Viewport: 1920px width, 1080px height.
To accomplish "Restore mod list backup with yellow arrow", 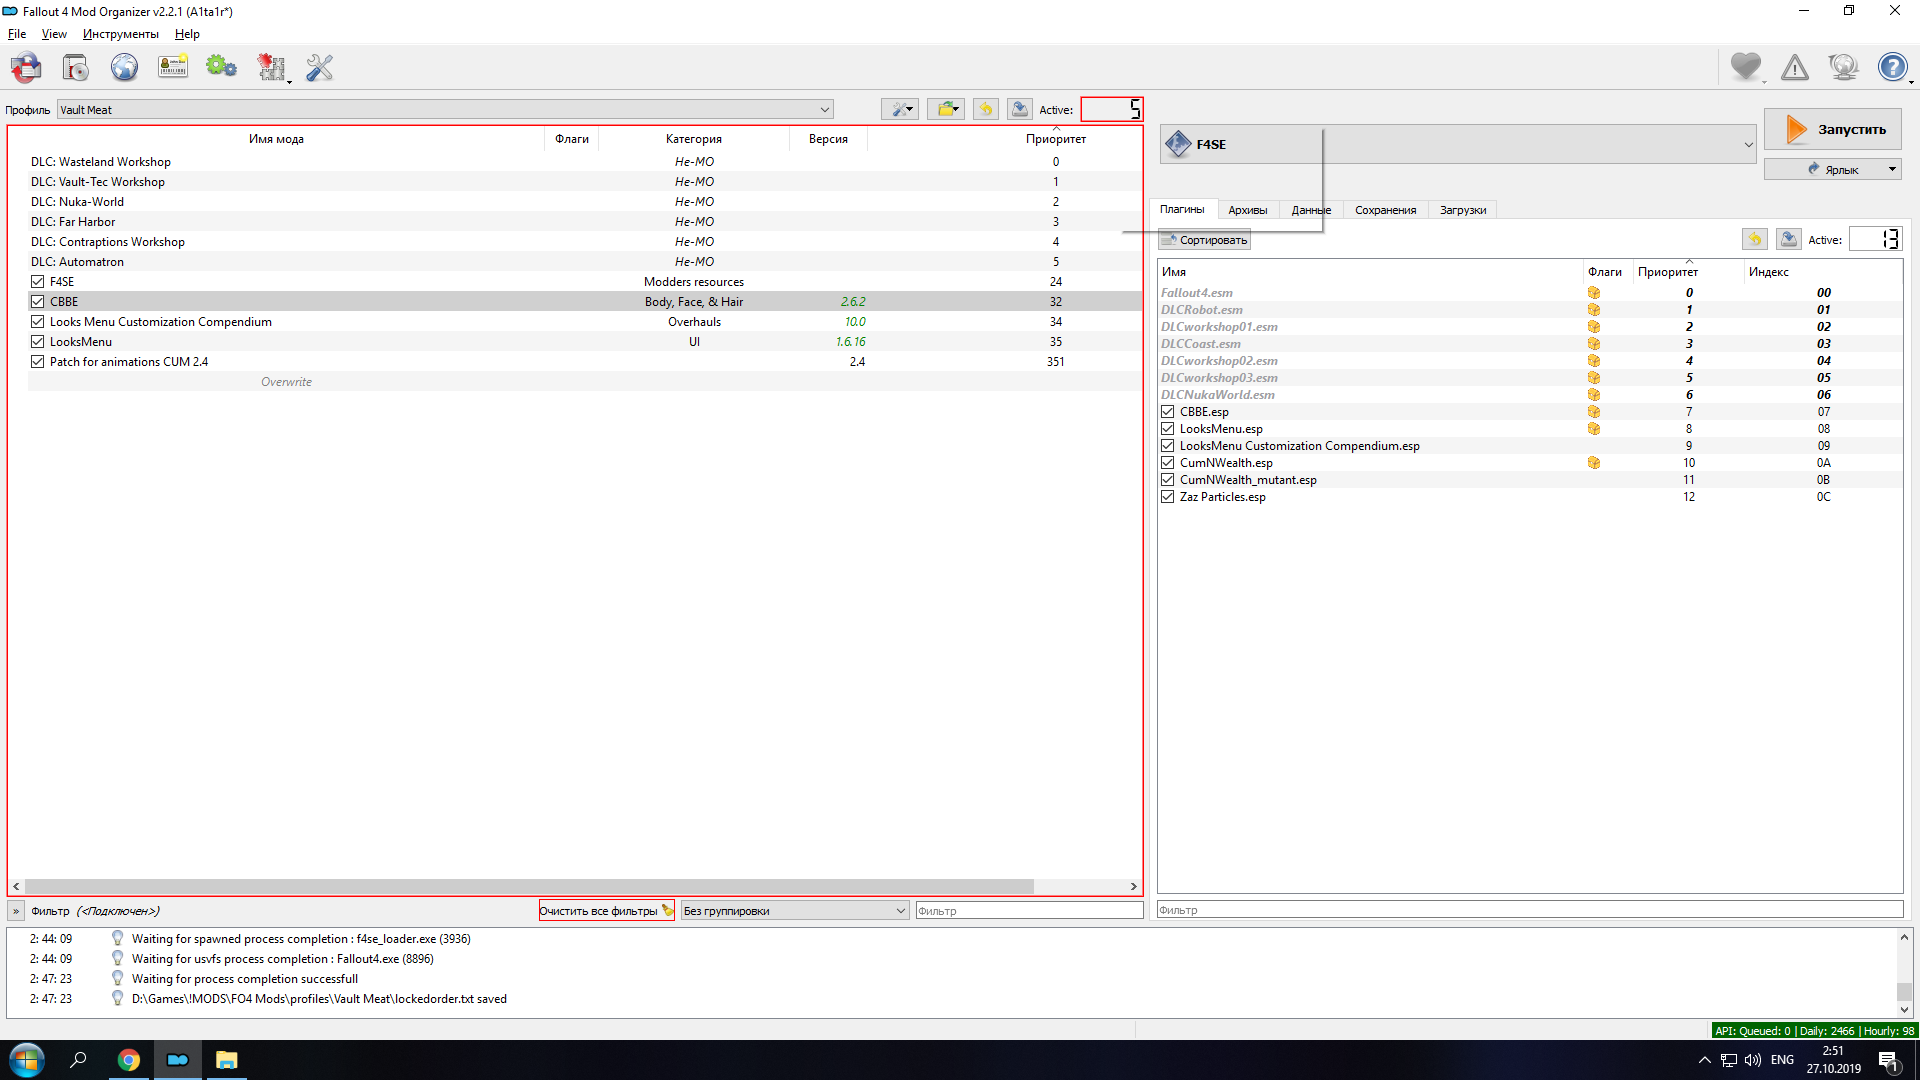I will pos(986,109).
